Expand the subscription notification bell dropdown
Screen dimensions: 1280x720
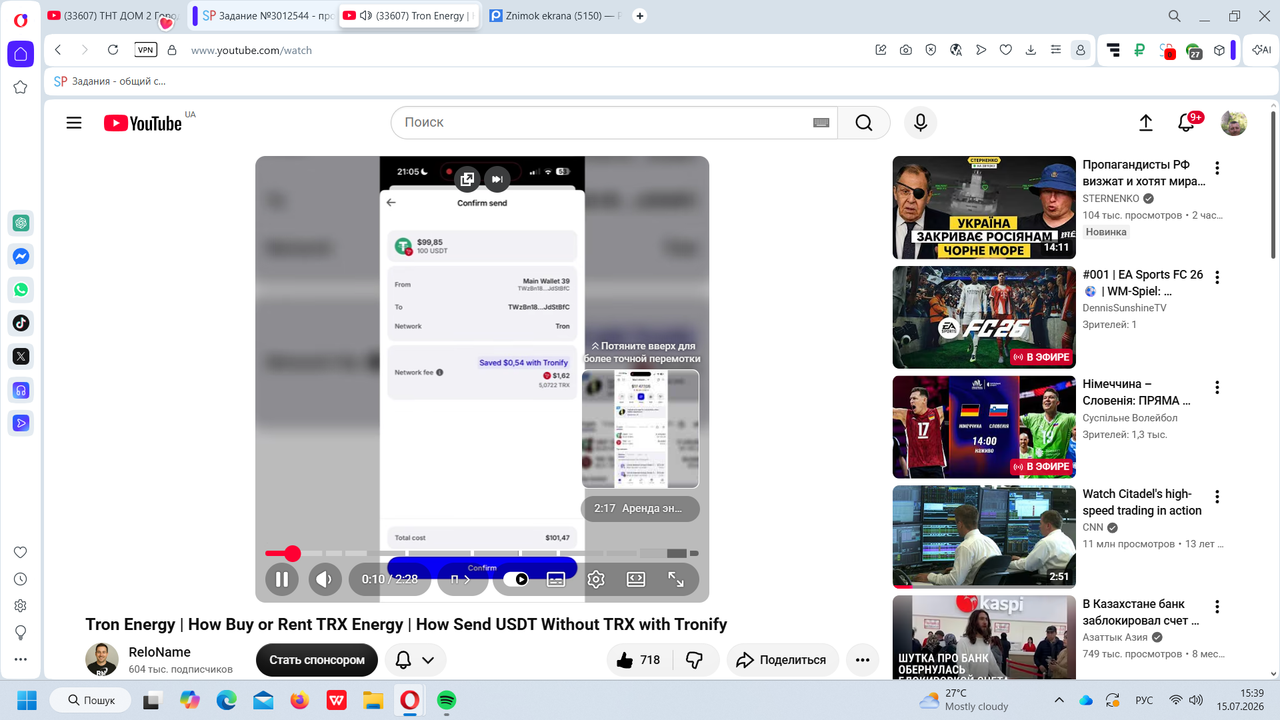[x=415, y=660]
